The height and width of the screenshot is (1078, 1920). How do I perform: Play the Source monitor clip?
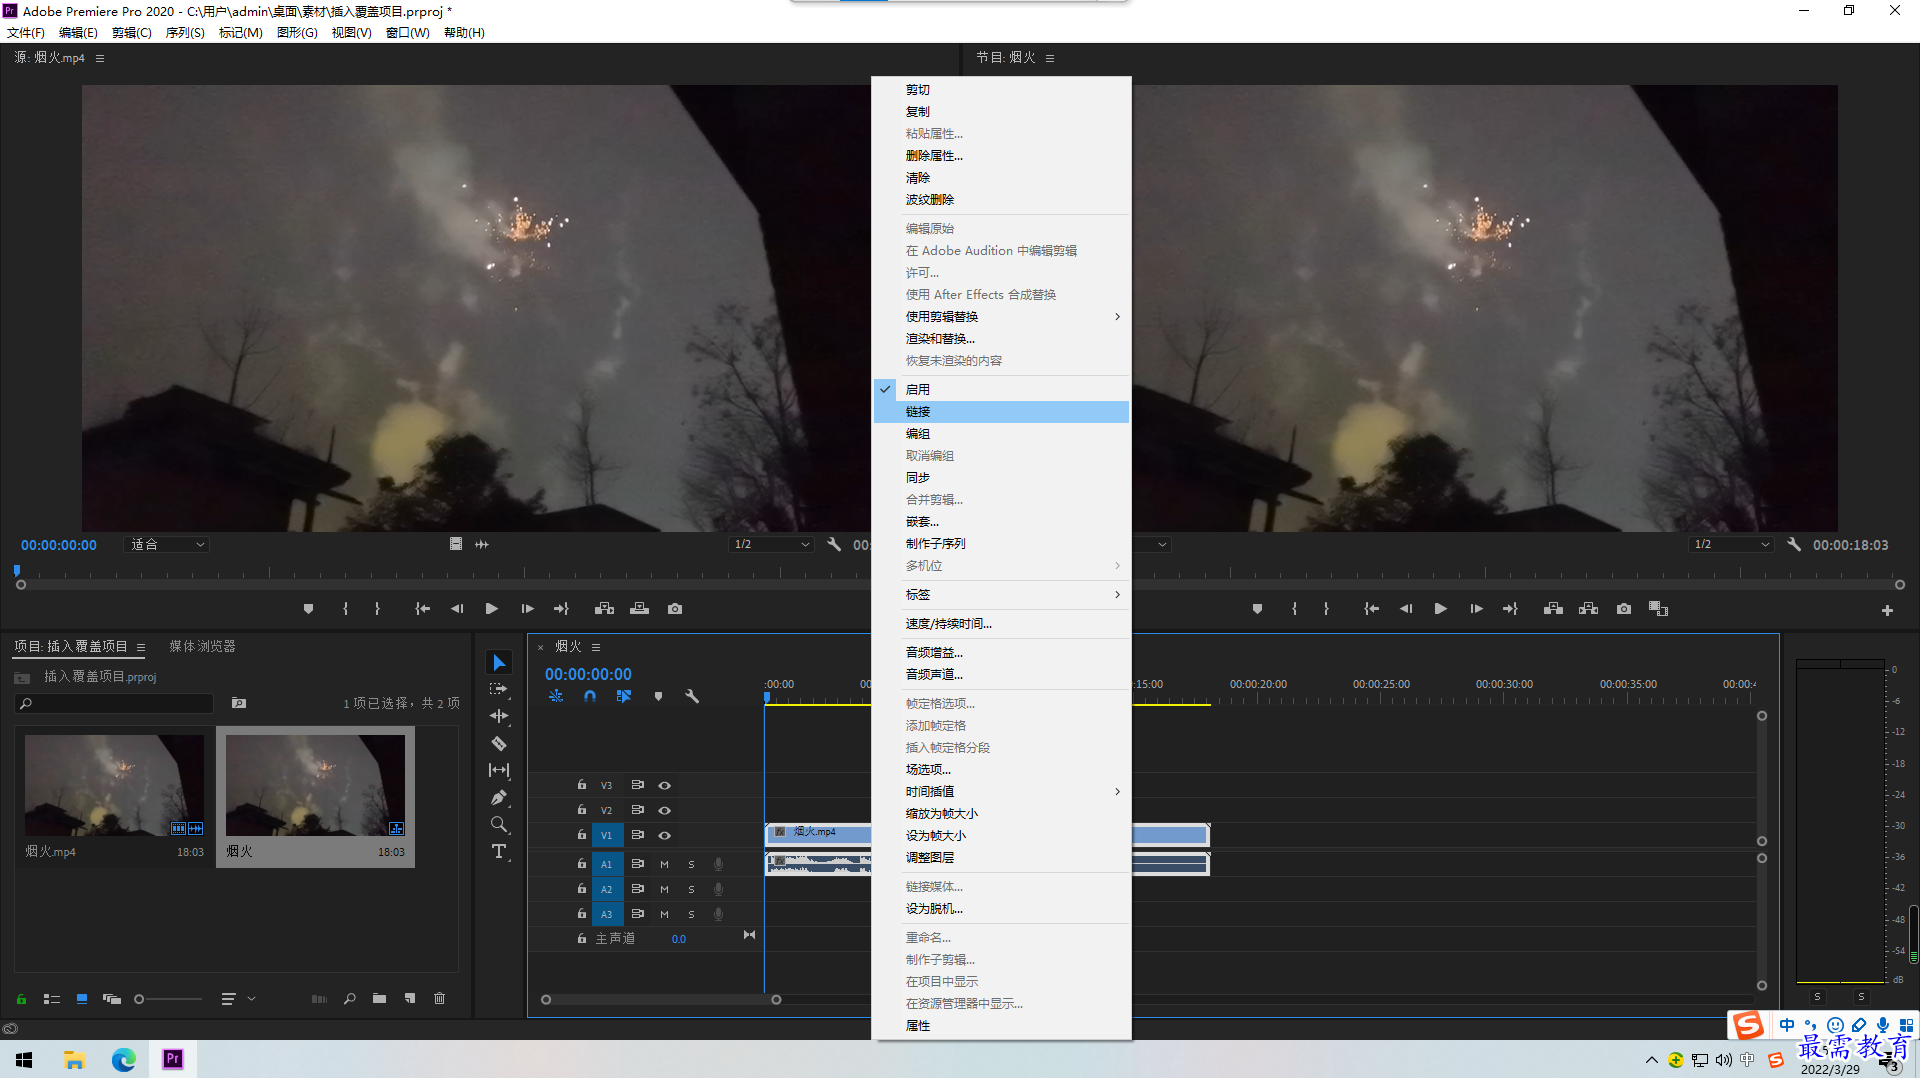pyautogui.click(x=491, y=608)
